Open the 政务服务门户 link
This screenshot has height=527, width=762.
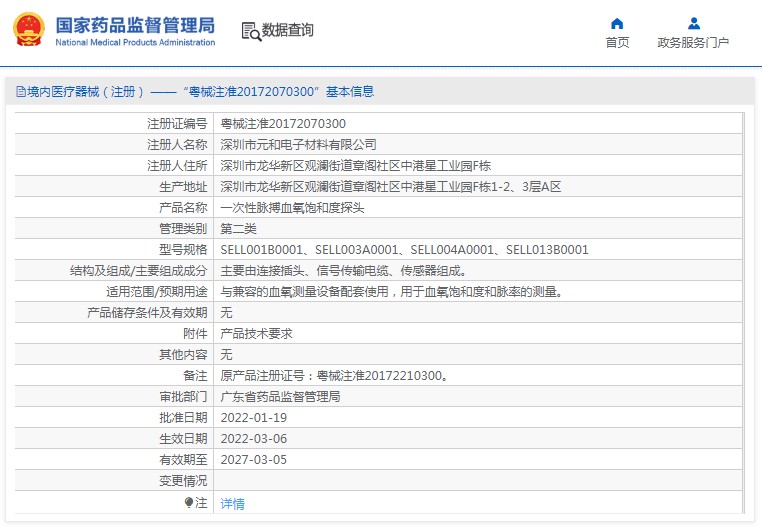[693, 43]
